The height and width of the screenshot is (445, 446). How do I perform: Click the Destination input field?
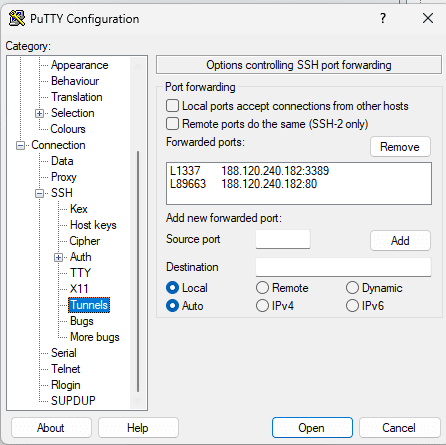[x=343, y=267]
